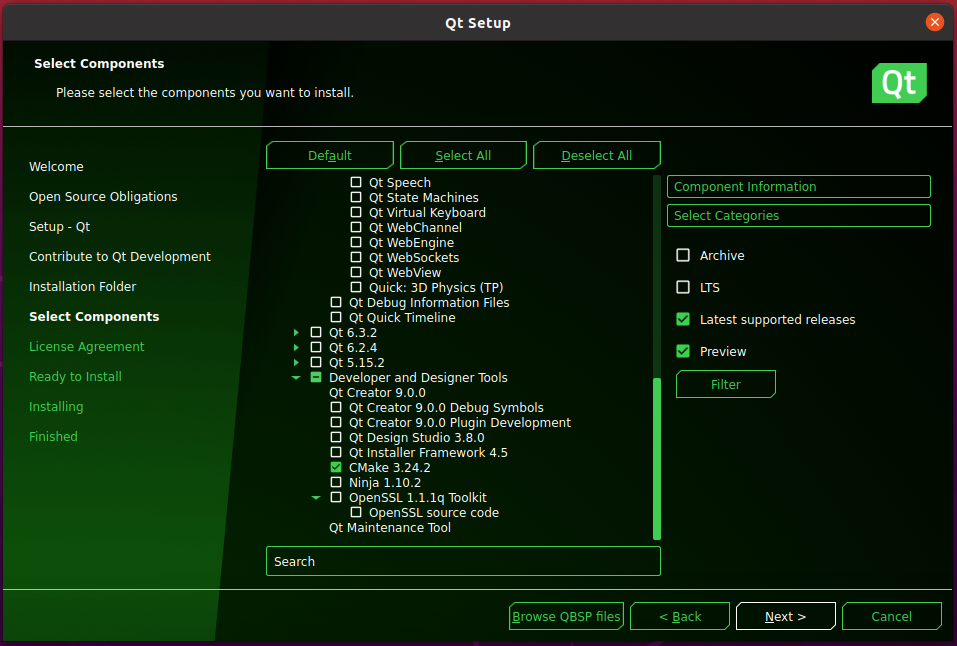
Task: Click the Finished step label
Action: click(x=53, y=436)
